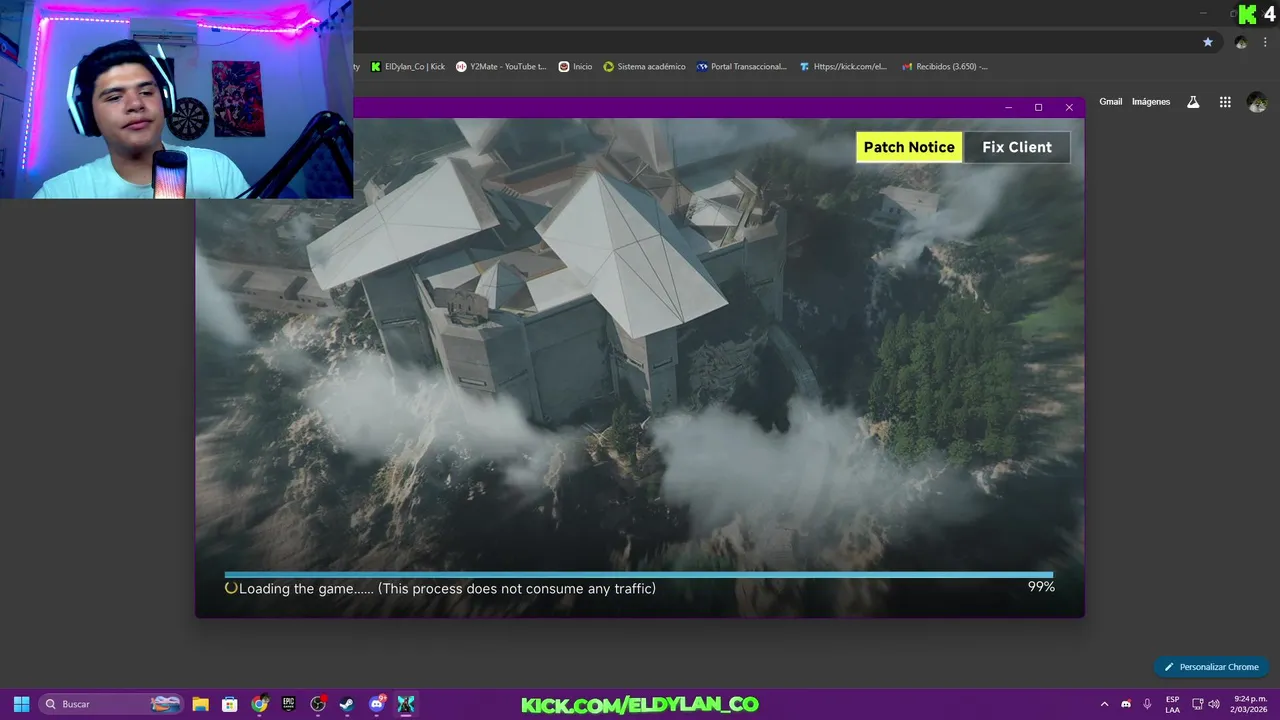Open the clock showing 9:24 p. m.
Image resolution: width=1280 pixels, height=720 pixels.
click(1247, 704)
